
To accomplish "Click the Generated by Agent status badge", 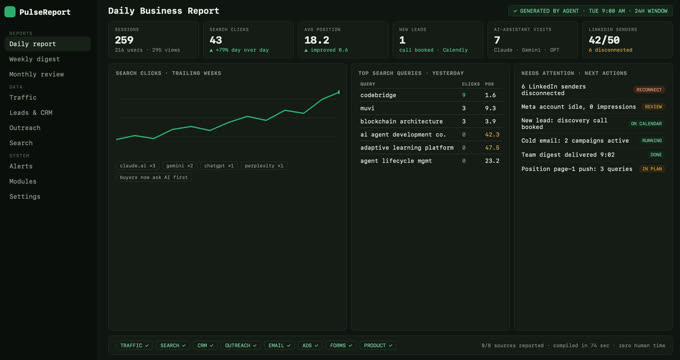I will click(590, 11).
